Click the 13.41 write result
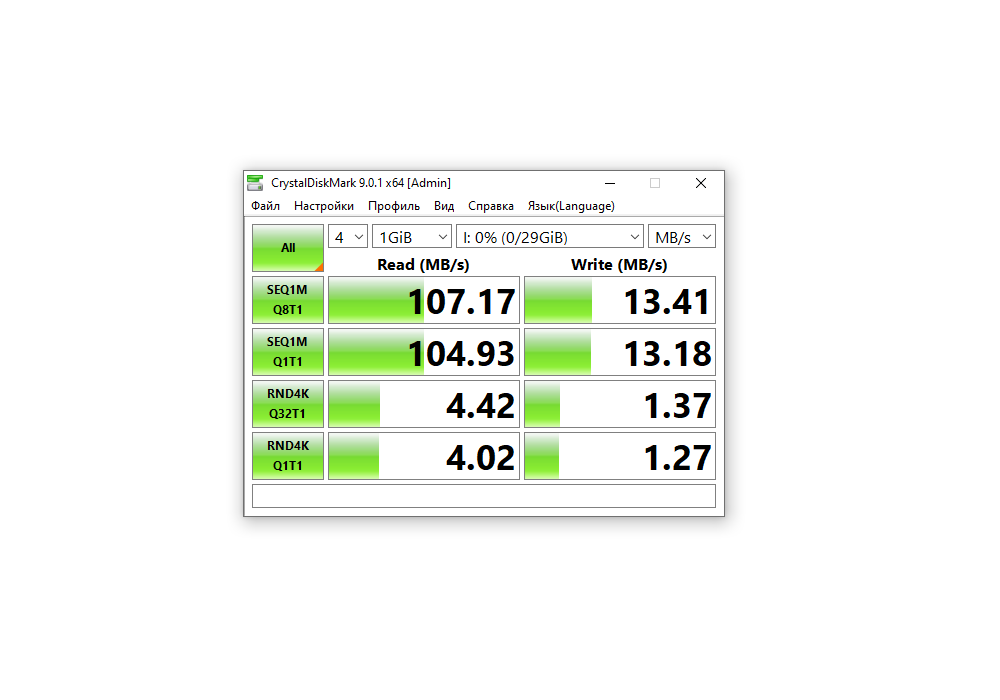Image resolution: width=1000 pixels, height=700 pixels. [x=620, y=300]
